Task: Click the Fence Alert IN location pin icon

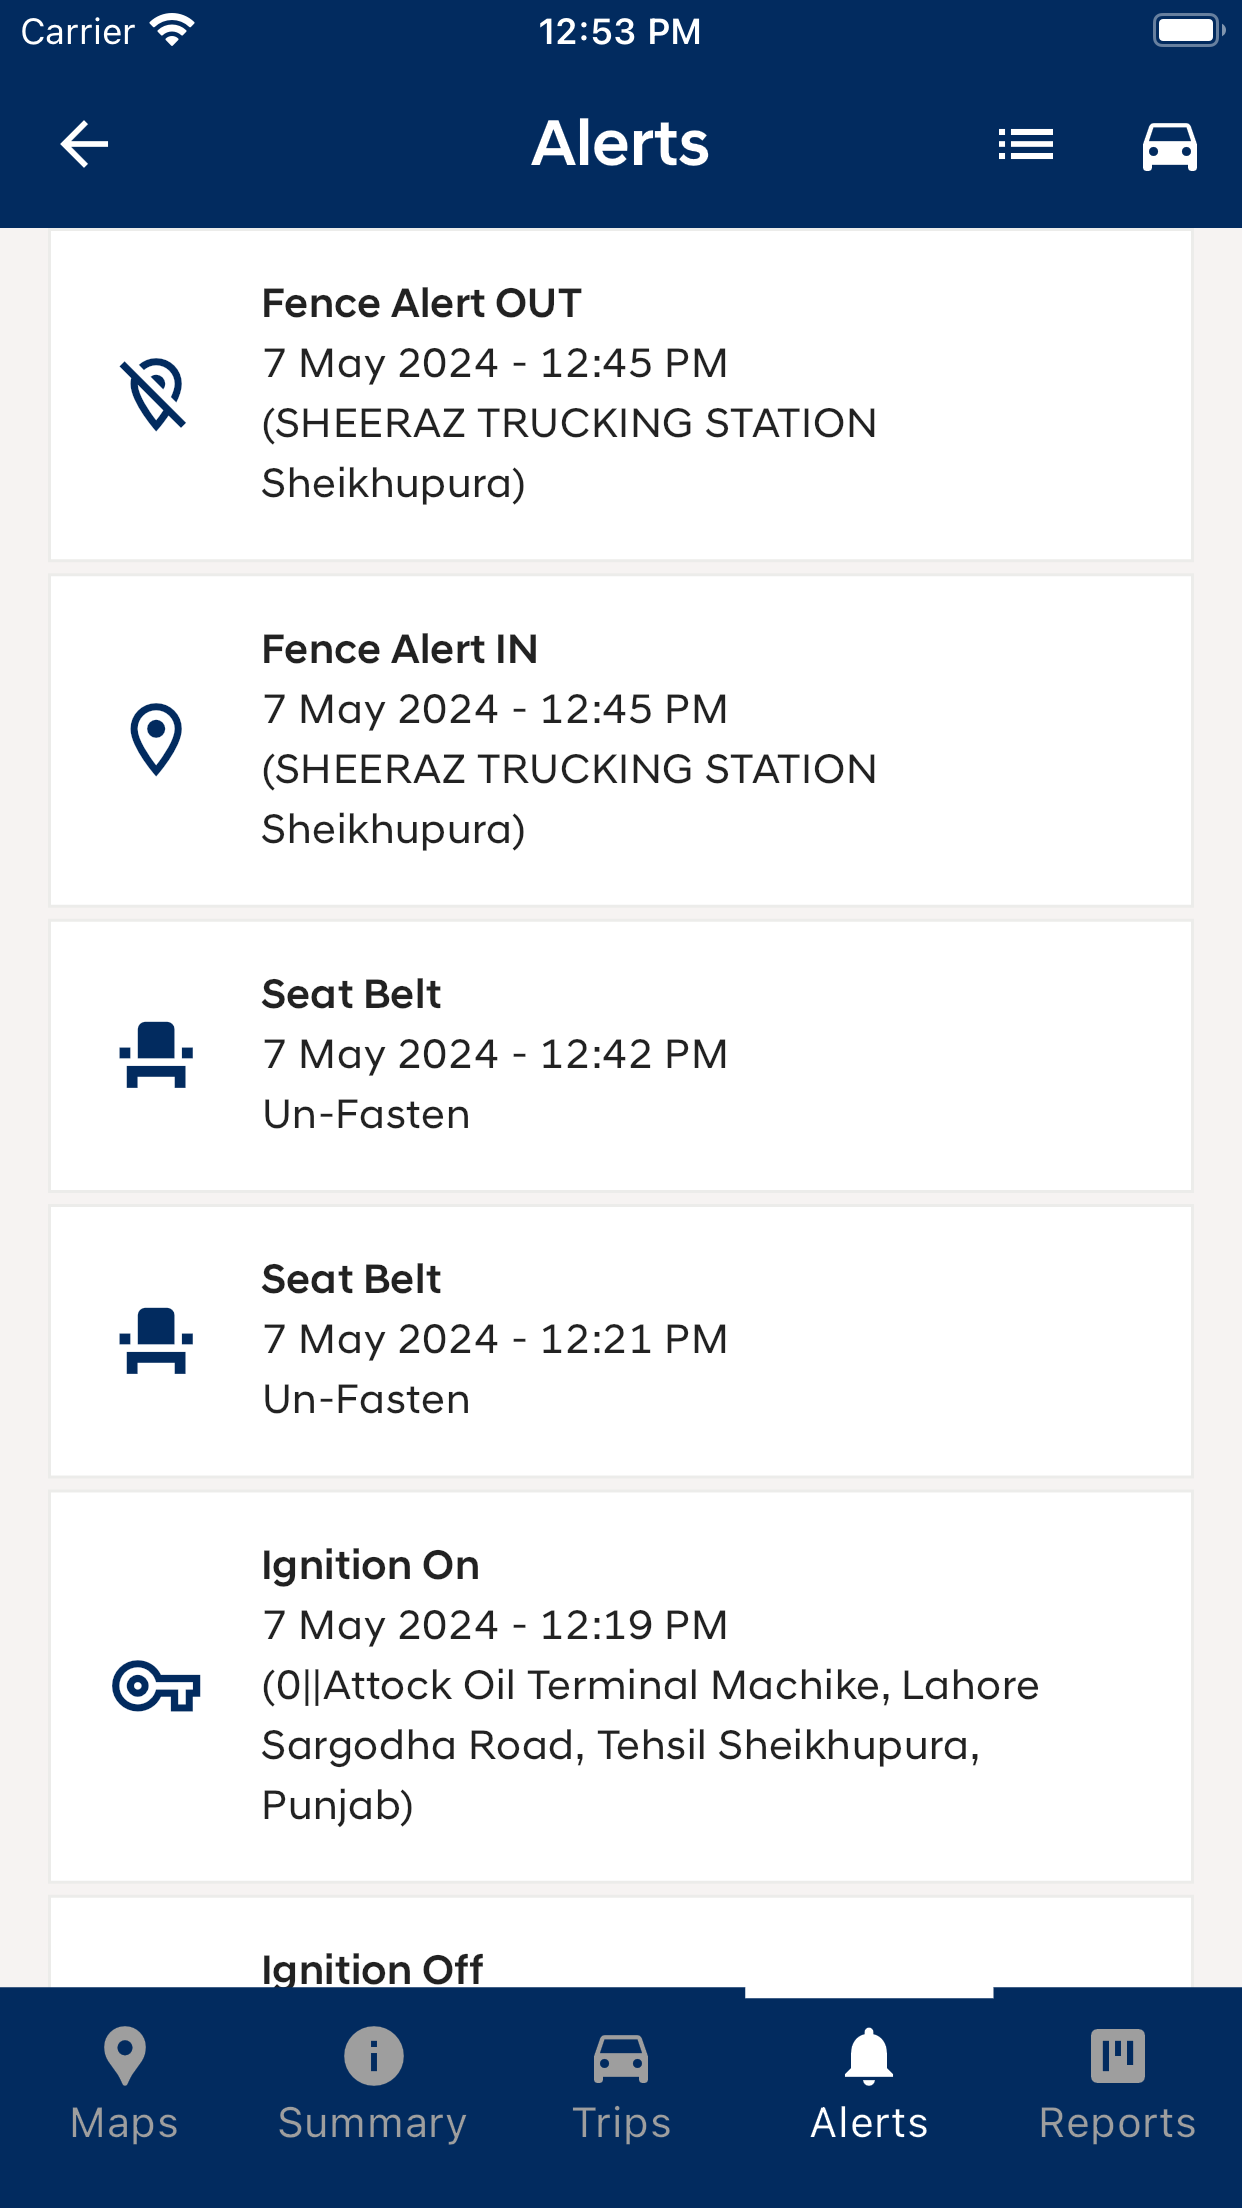Action: 156,740
